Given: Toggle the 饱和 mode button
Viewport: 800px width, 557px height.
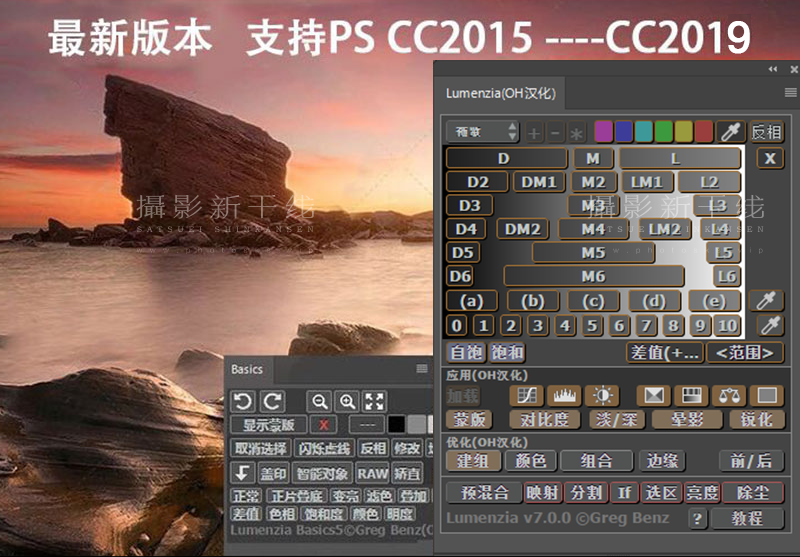Looking at the screenshot, I should click(507, 352).
